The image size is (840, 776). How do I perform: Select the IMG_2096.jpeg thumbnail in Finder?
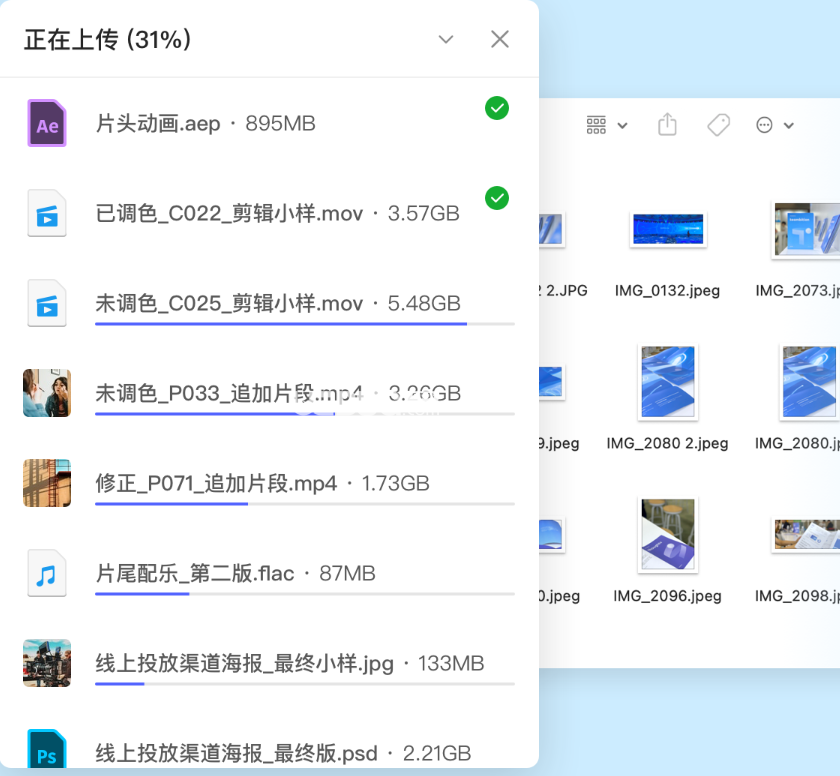668,534
